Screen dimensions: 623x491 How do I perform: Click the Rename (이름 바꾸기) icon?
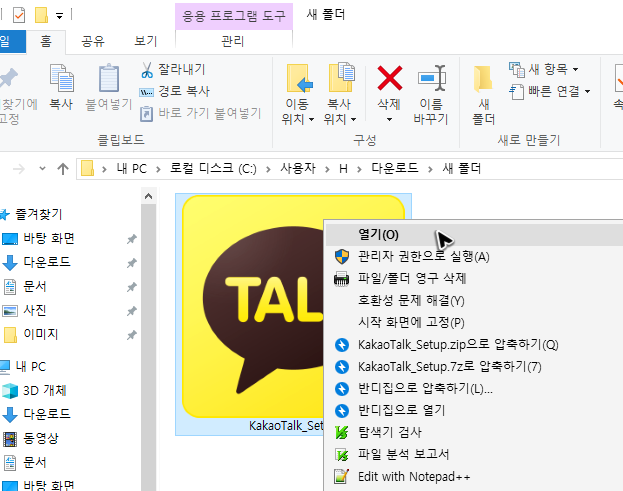(431, 78)
